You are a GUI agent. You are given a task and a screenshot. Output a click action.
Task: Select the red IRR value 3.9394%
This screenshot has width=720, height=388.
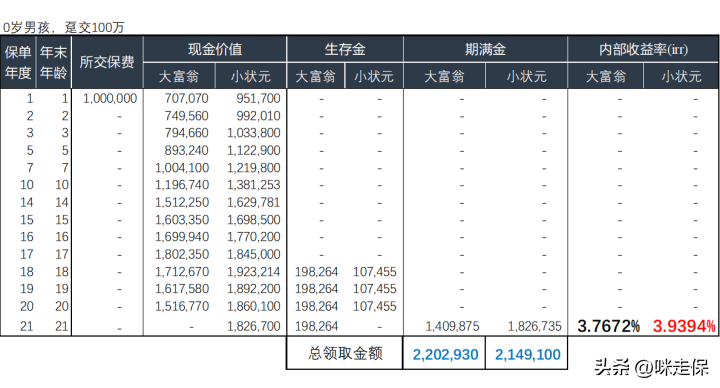point(684,326)
